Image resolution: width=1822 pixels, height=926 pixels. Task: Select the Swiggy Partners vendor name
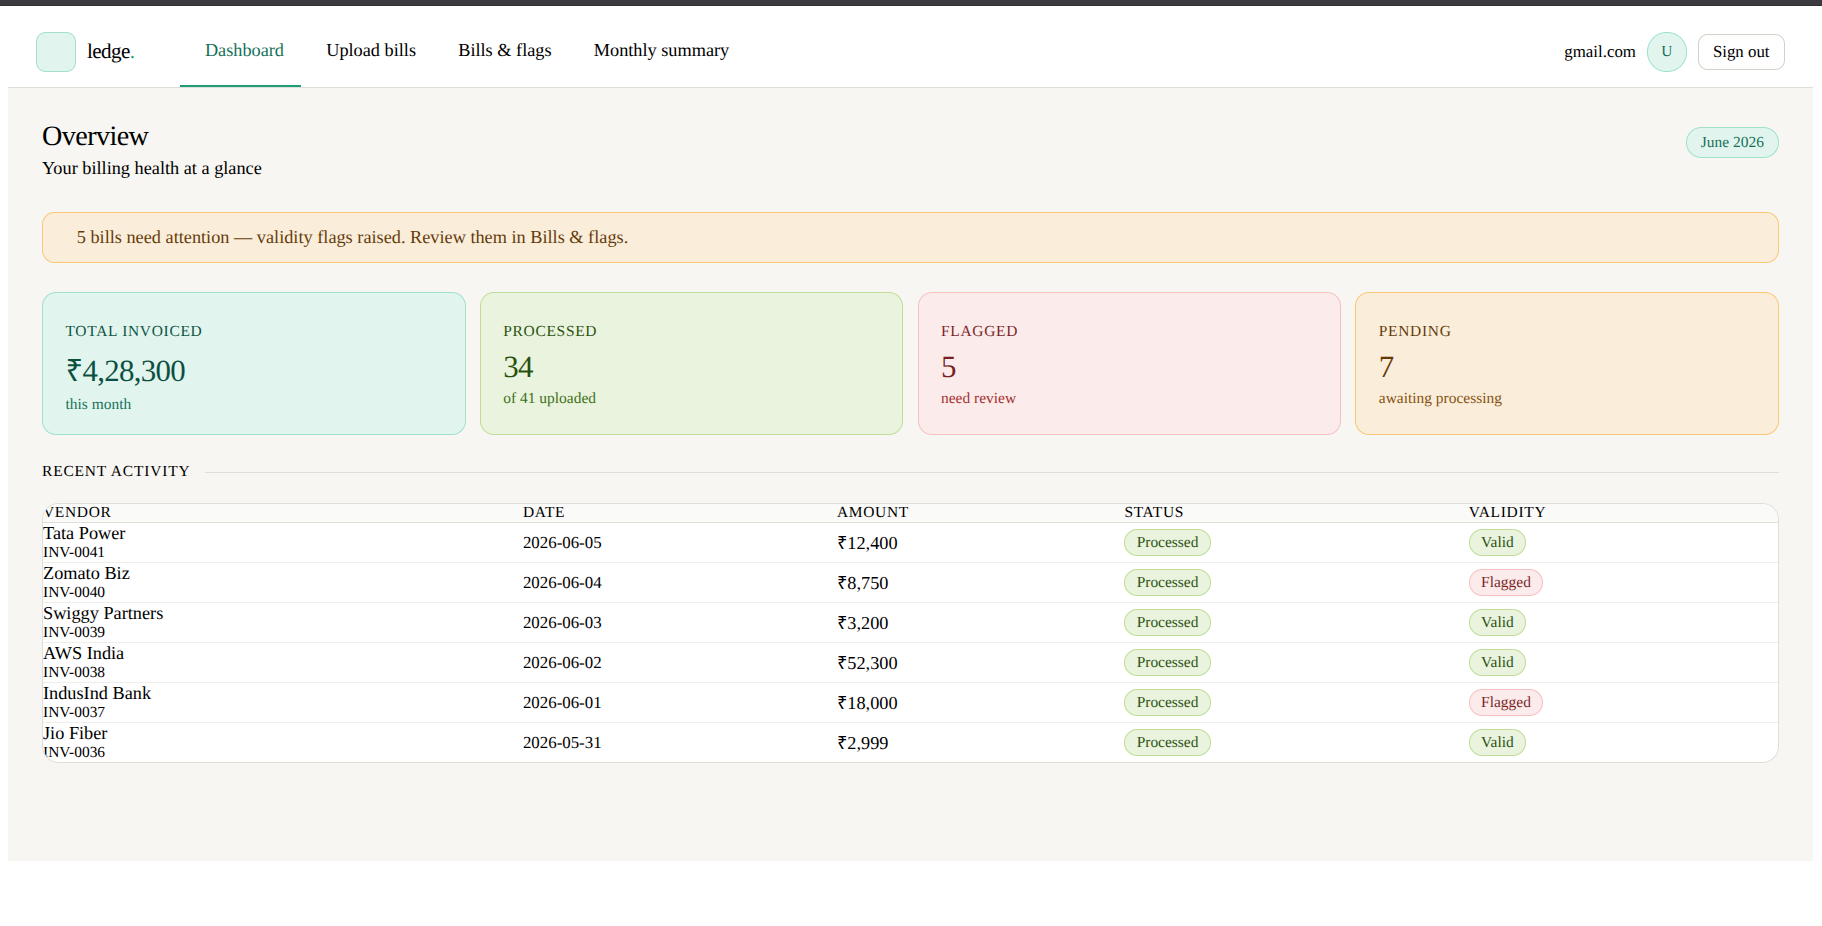[103, 613]
